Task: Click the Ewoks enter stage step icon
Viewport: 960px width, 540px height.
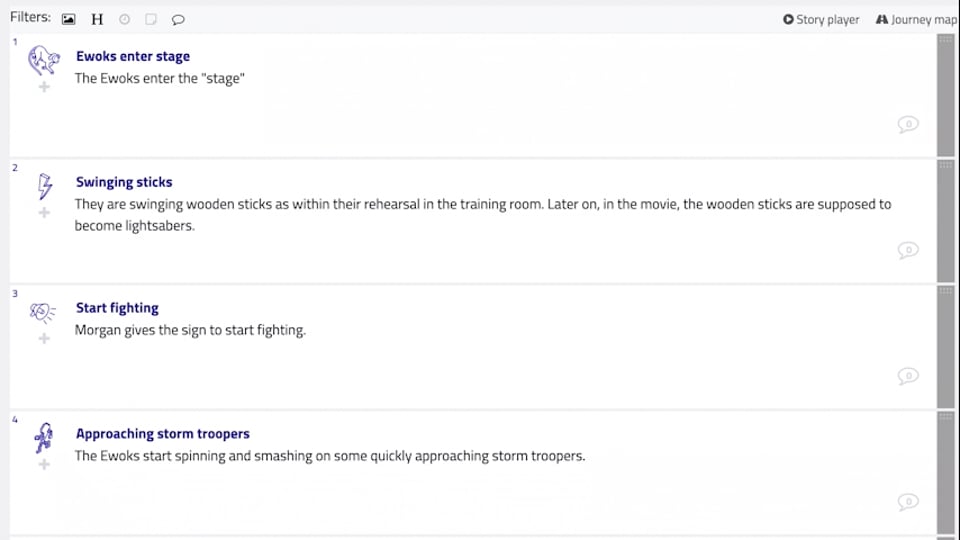Action: (x=43, y=60)
